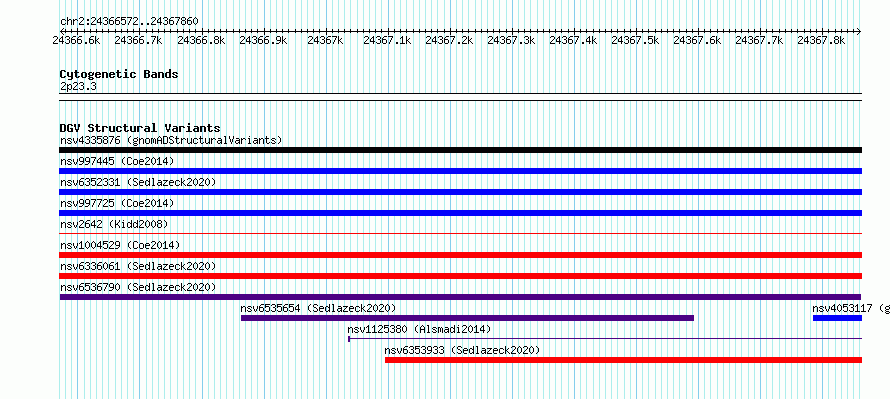The height and width of the screenshot is (399, 890).
Task: Open nsv6353933 (Sedlazeck2020) label
Action: coord(462,350)
